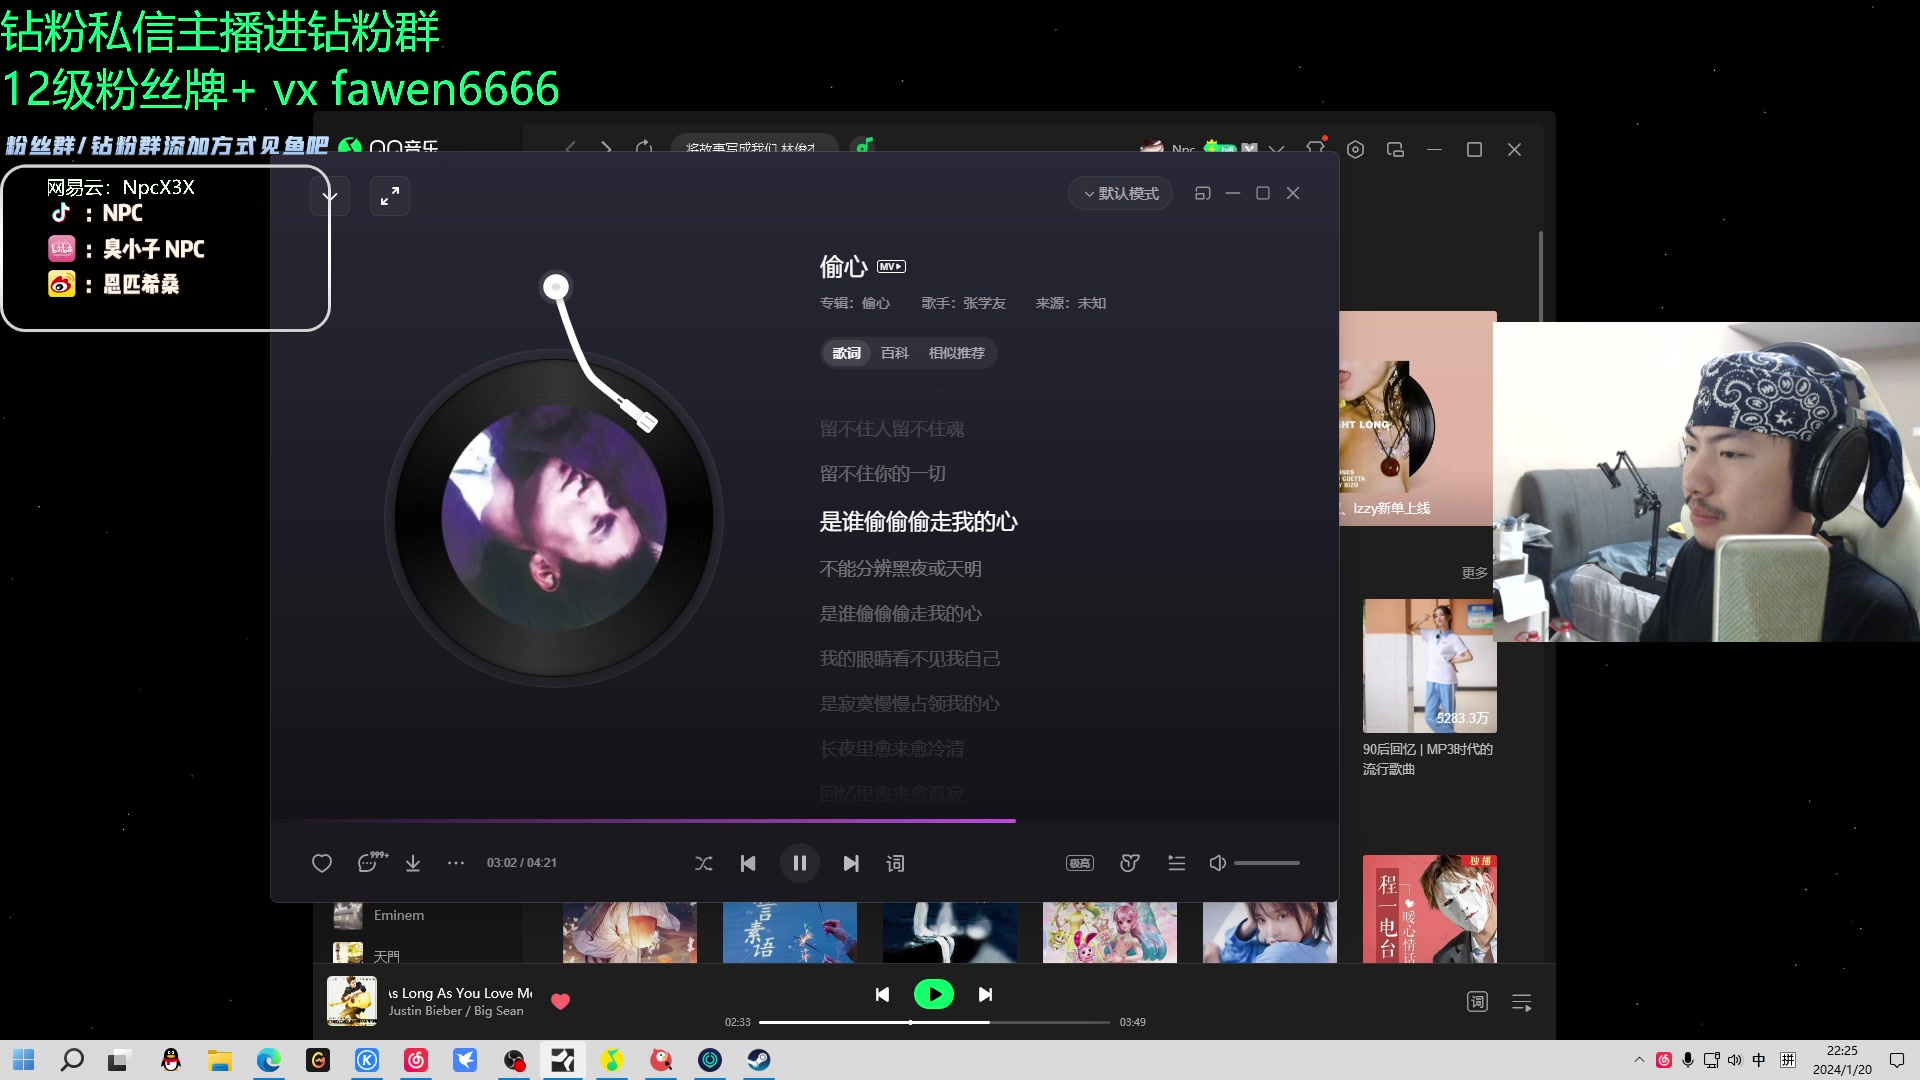1920x1080 pixels.
Task: Switch lyrics window to mini mode
Action: point(1203,193)
